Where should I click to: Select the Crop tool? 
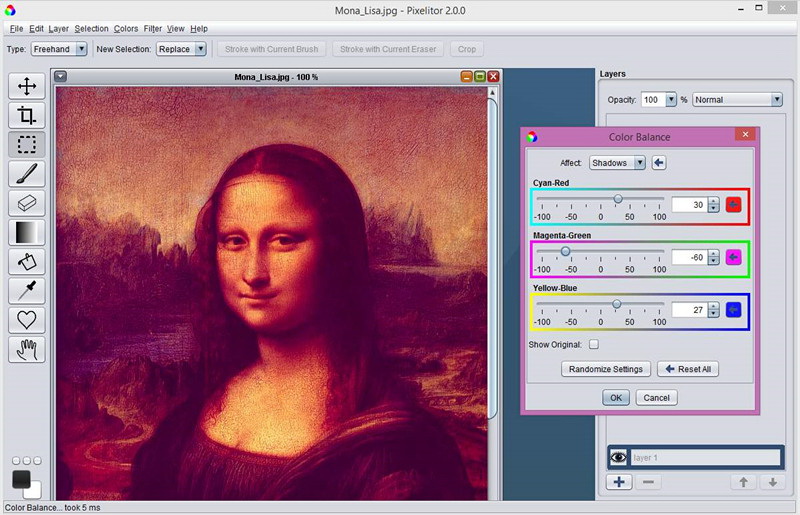[27, 115]
